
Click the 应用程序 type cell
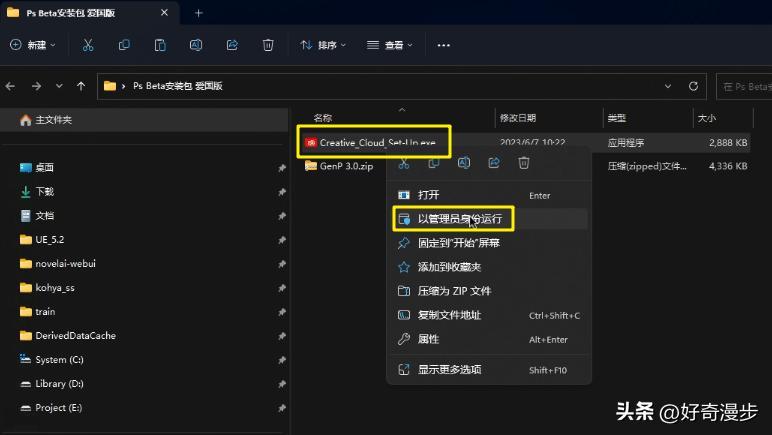(x=626, y=143)
